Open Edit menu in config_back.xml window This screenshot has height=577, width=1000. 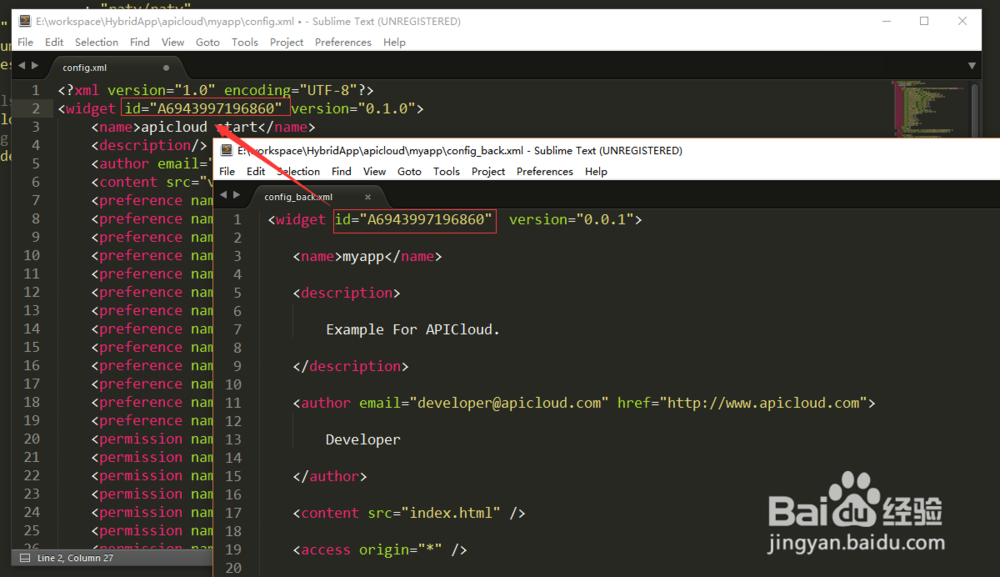tap(256, 172)
